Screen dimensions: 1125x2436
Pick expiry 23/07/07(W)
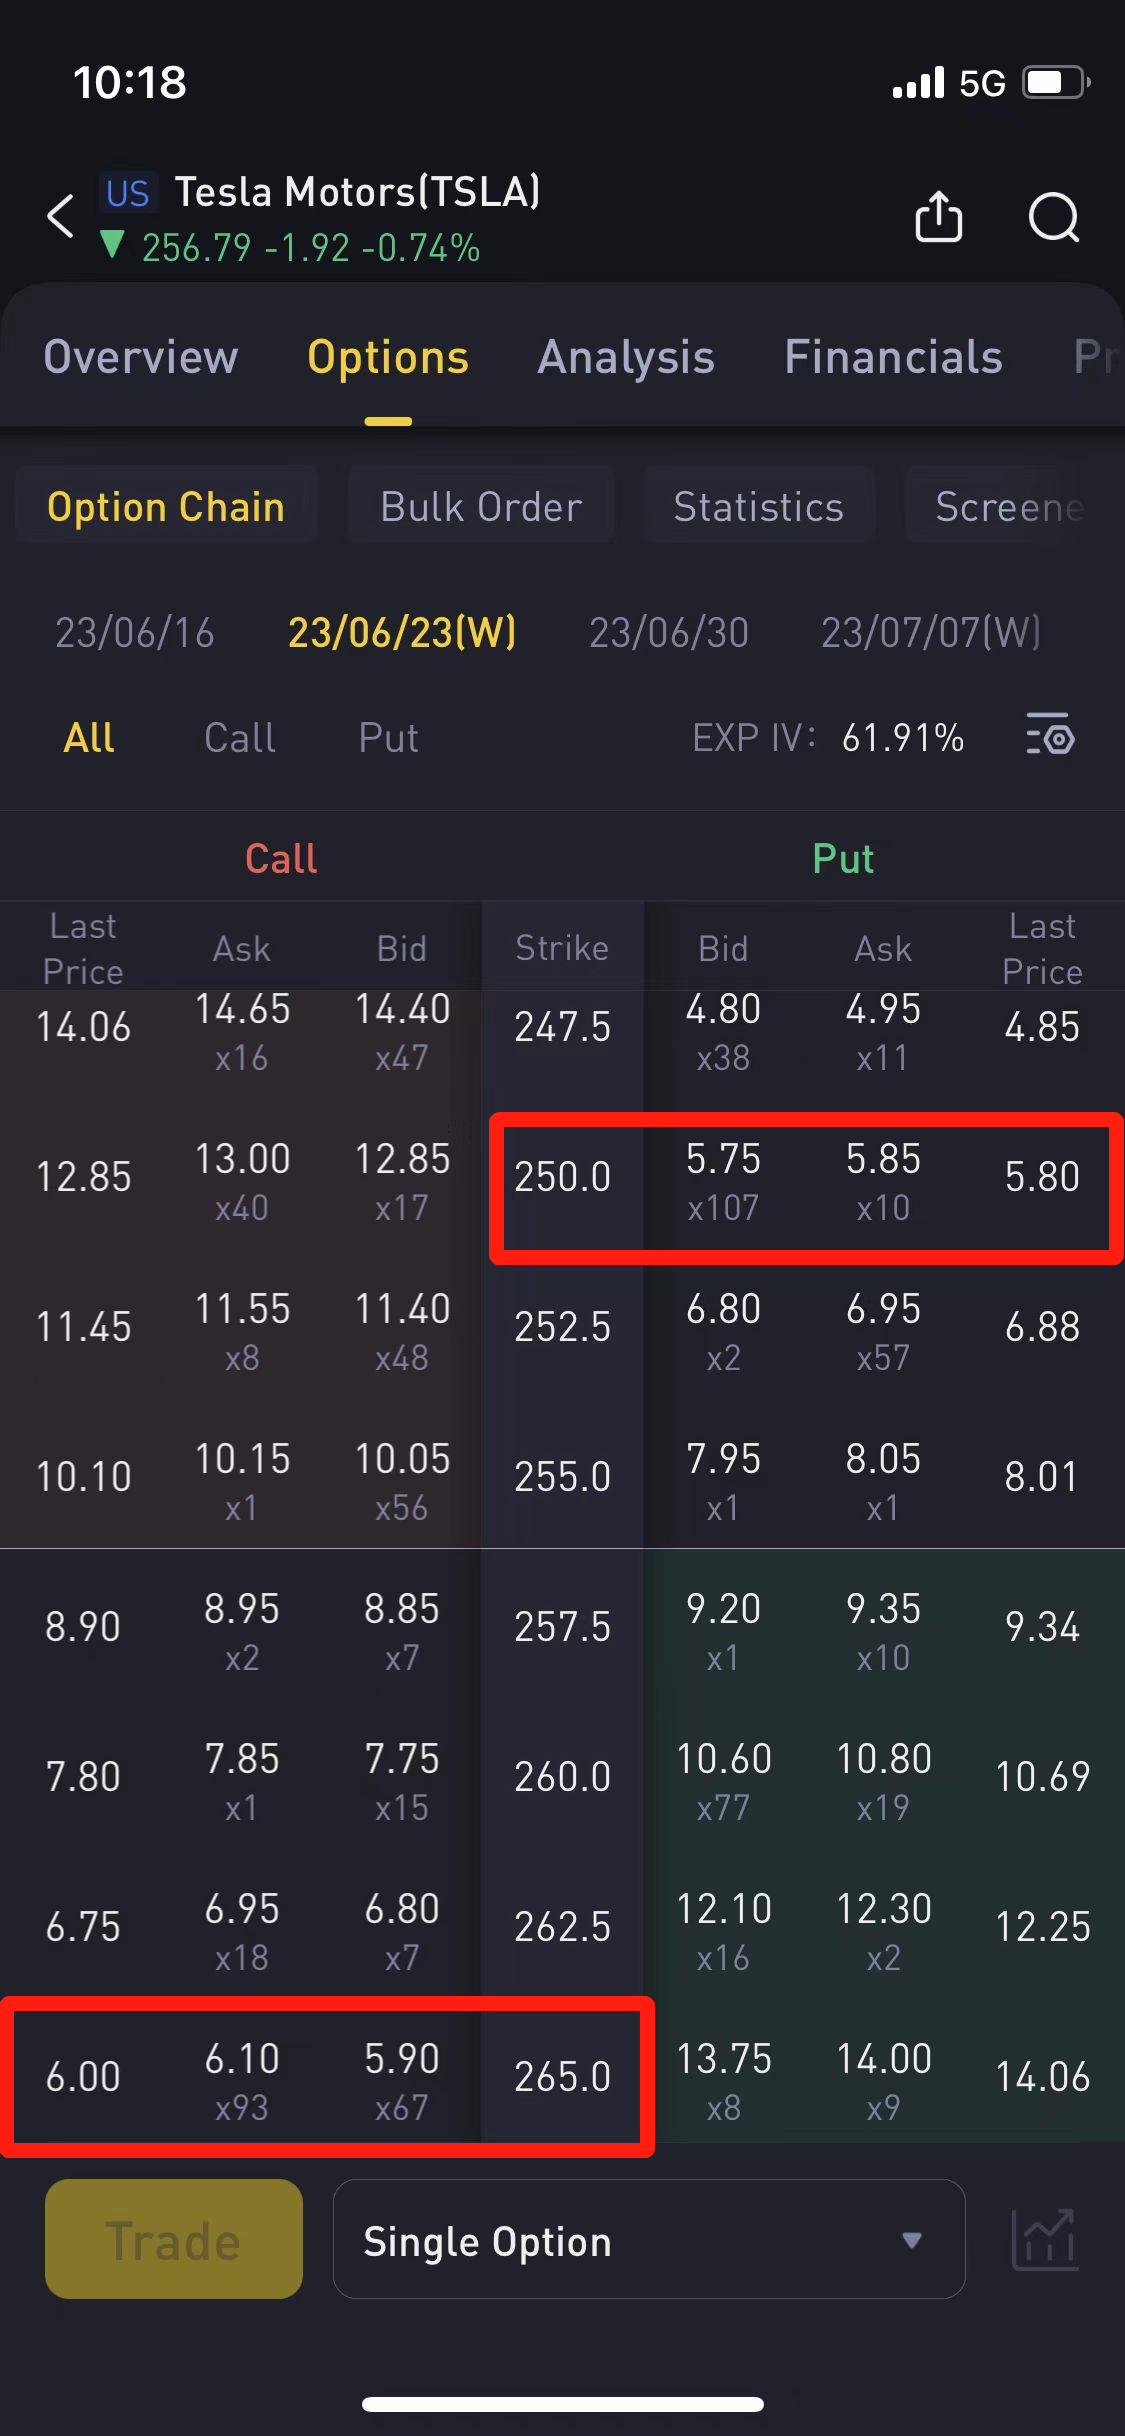coord(931,632)
